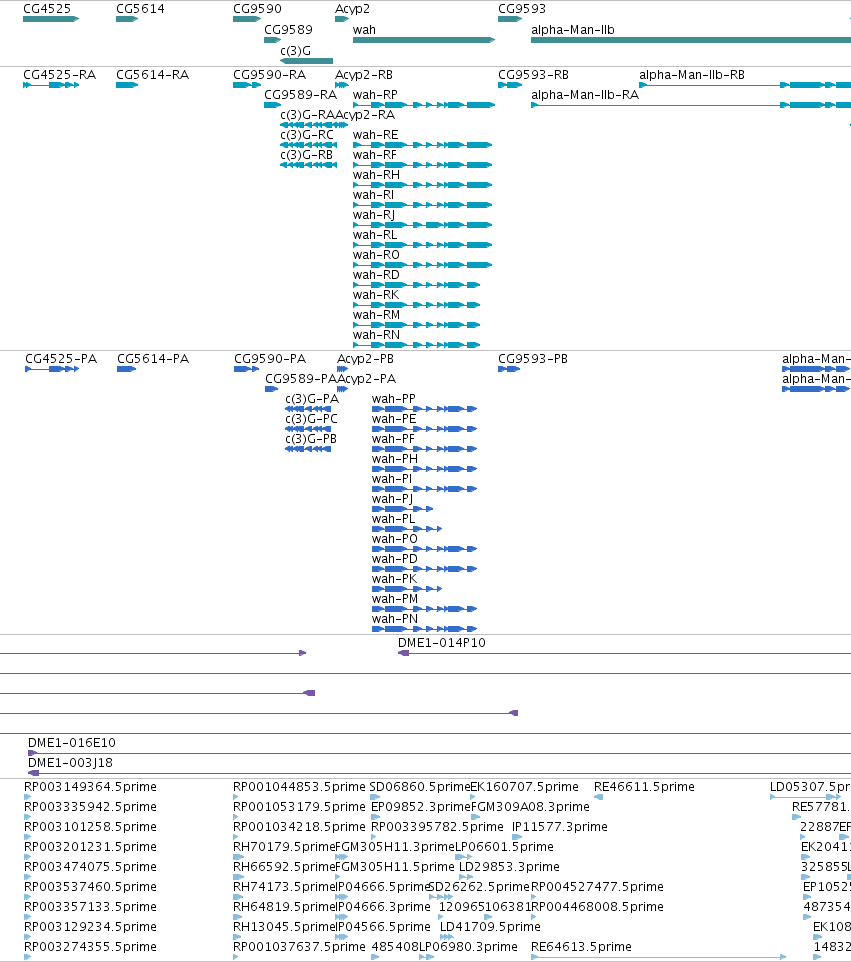Select the wah-RJ transcript label
The height and width of the screenshot is (962, 851).
[374, 215]
